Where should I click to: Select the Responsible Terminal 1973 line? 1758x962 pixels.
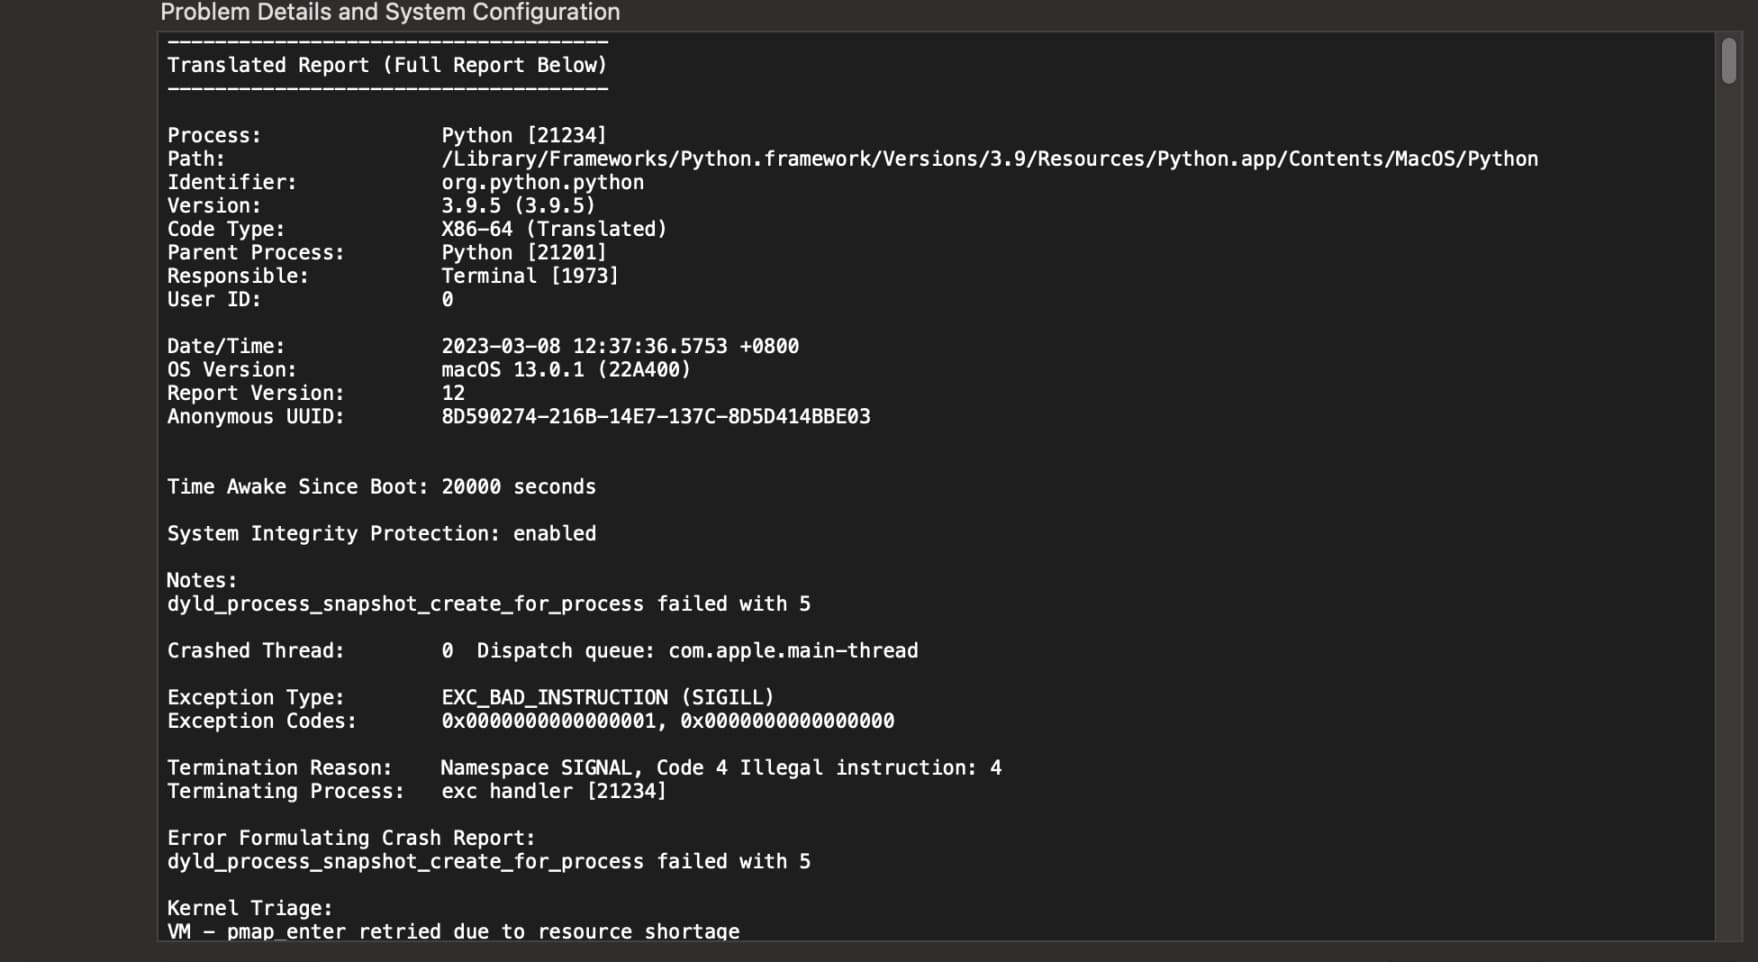pyautogui.click(x=530, y=275)
